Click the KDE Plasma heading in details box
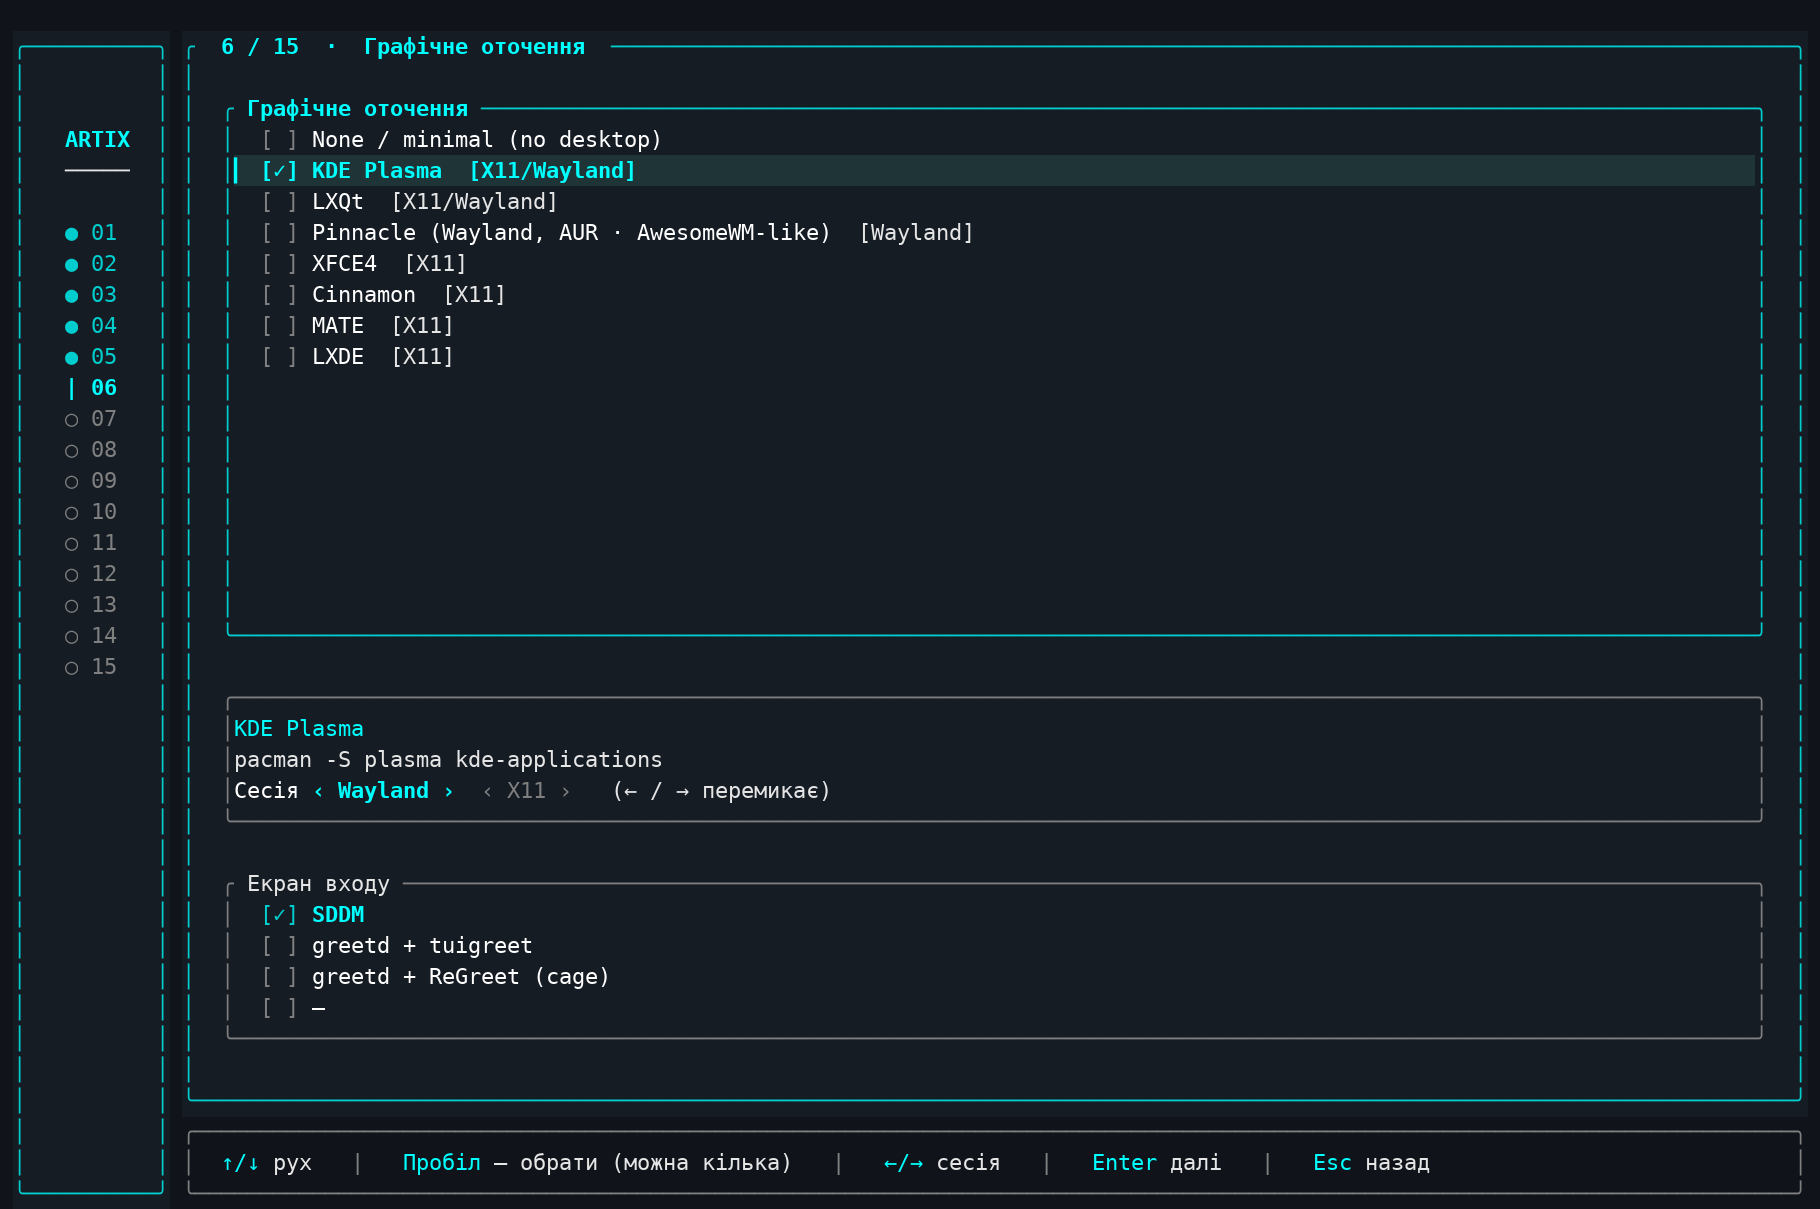1820x1209 pixels. tap(299, 729)
